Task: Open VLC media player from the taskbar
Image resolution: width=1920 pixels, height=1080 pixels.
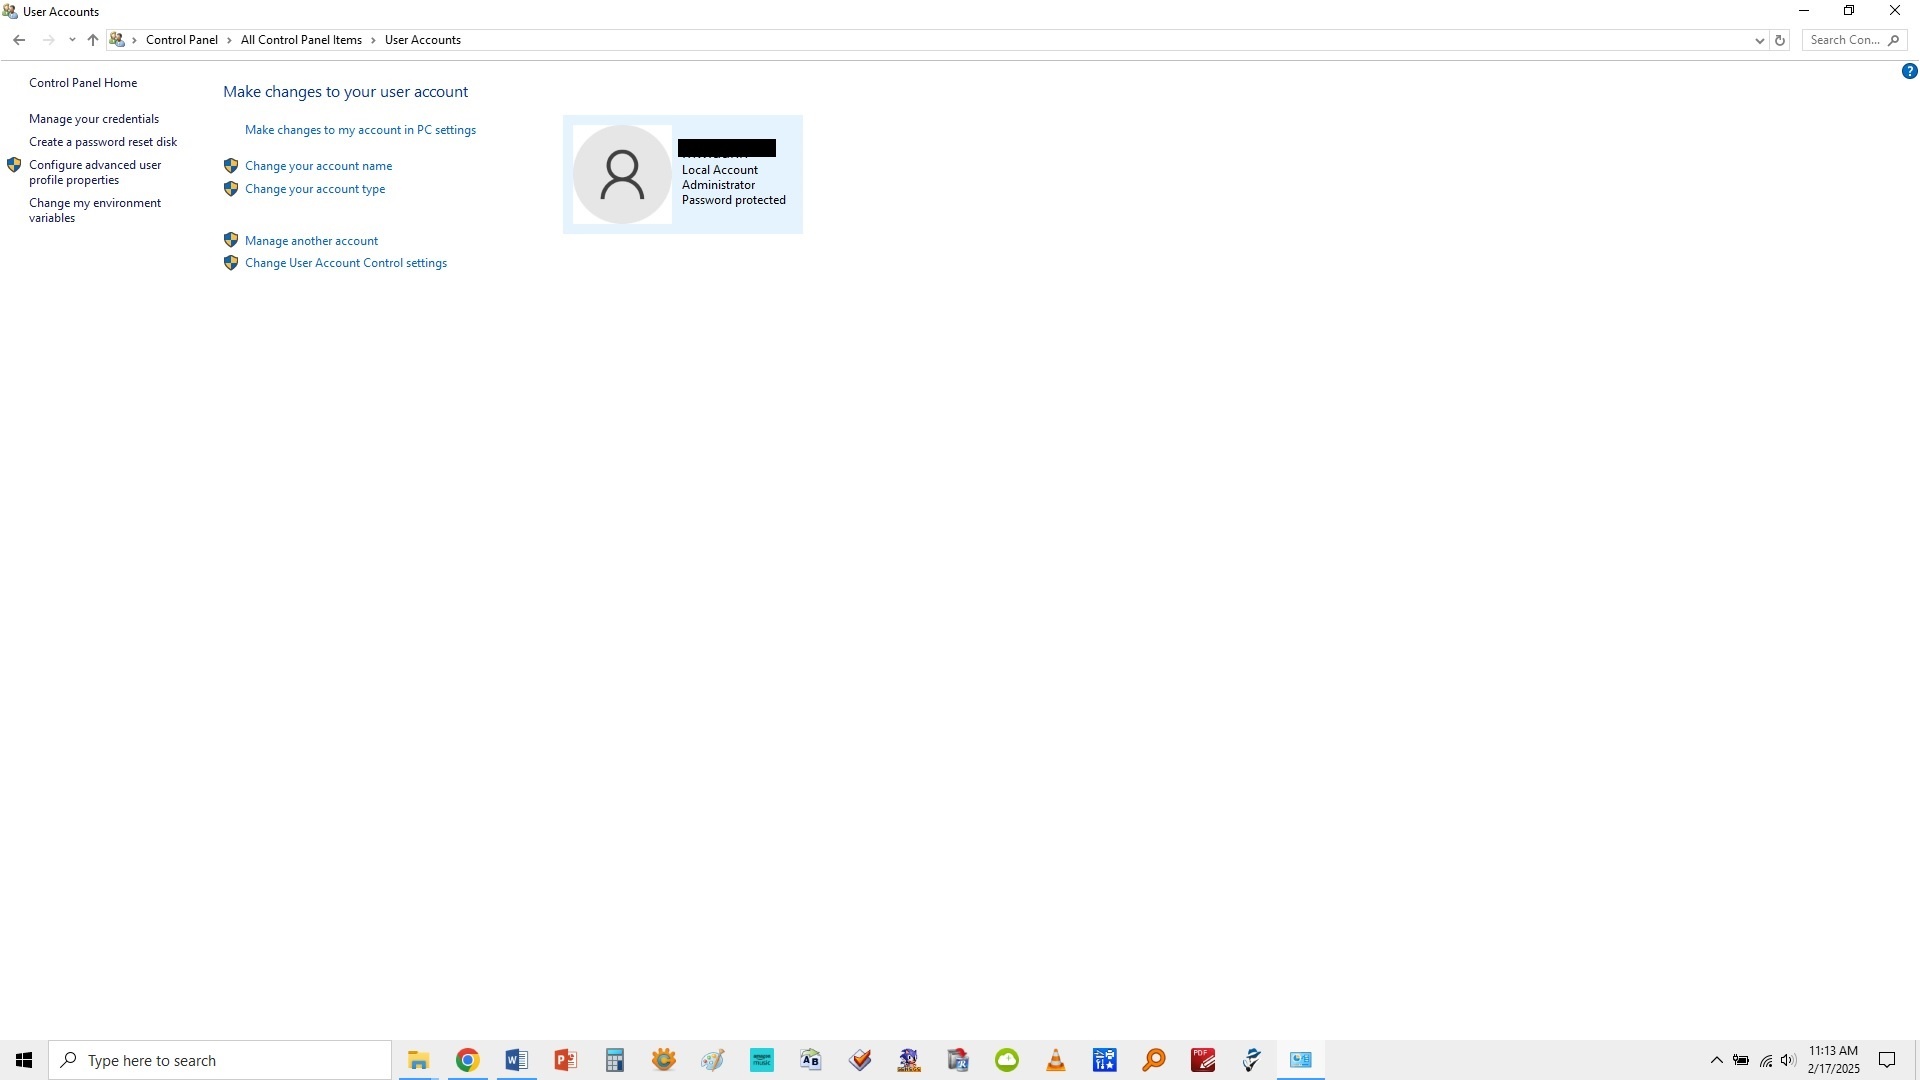Action: coord(1056,1059)
